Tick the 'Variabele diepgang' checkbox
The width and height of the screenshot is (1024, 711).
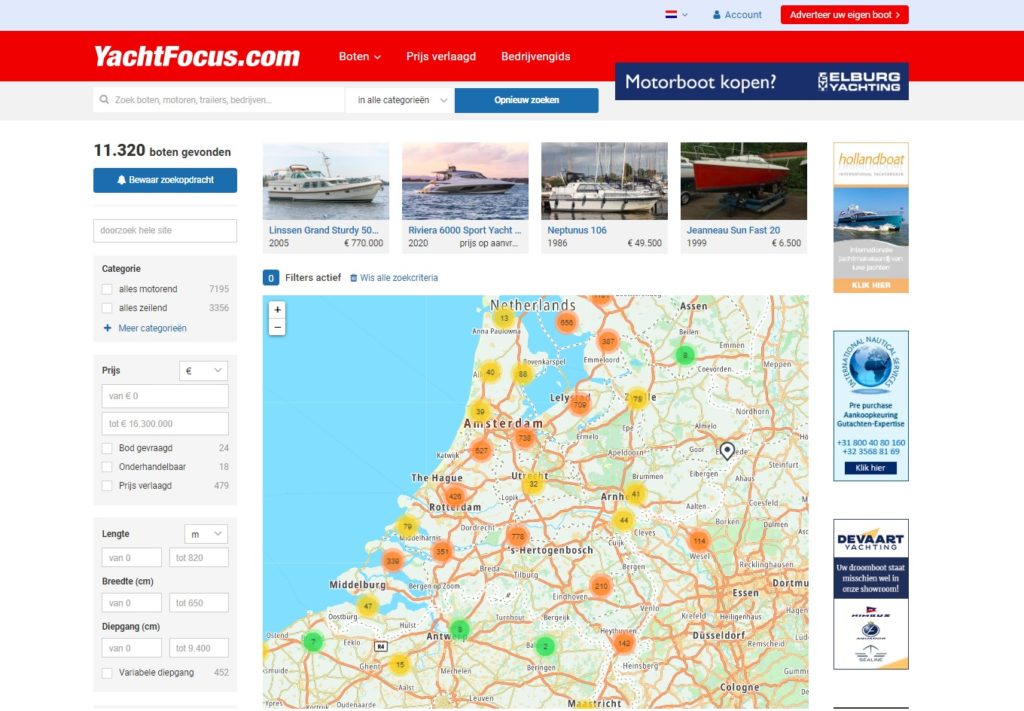(107, 672)
